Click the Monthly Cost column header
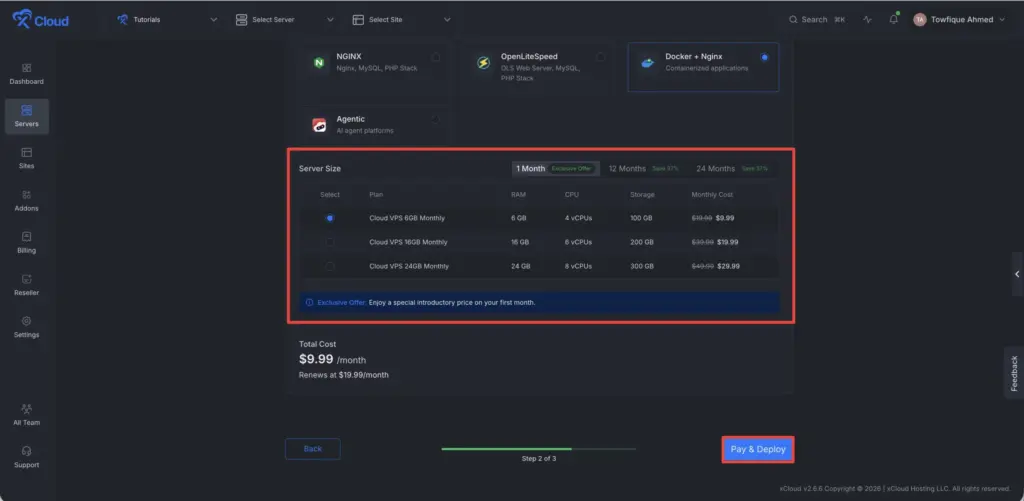The height and width of the screenshot is (501, 1024). (712, 195)
